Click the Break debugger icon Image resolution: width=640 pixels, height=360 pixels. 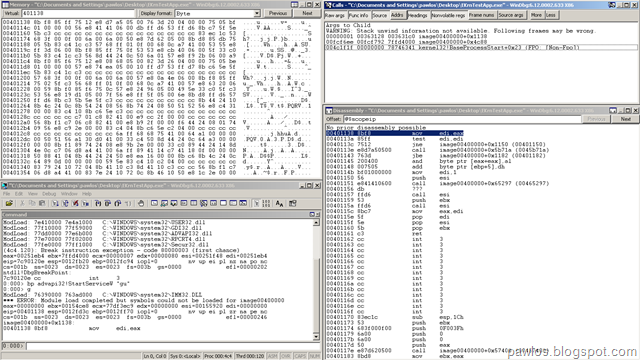click(85, 203)
